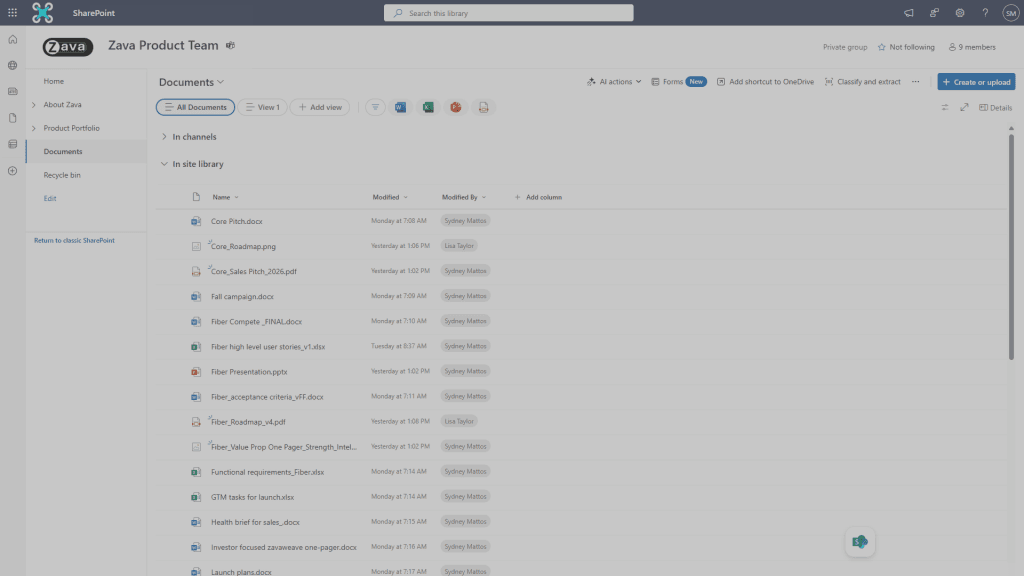Click the Teams icon beside site title
This screenshot has width=1024, height=576.
coord(231,46)
